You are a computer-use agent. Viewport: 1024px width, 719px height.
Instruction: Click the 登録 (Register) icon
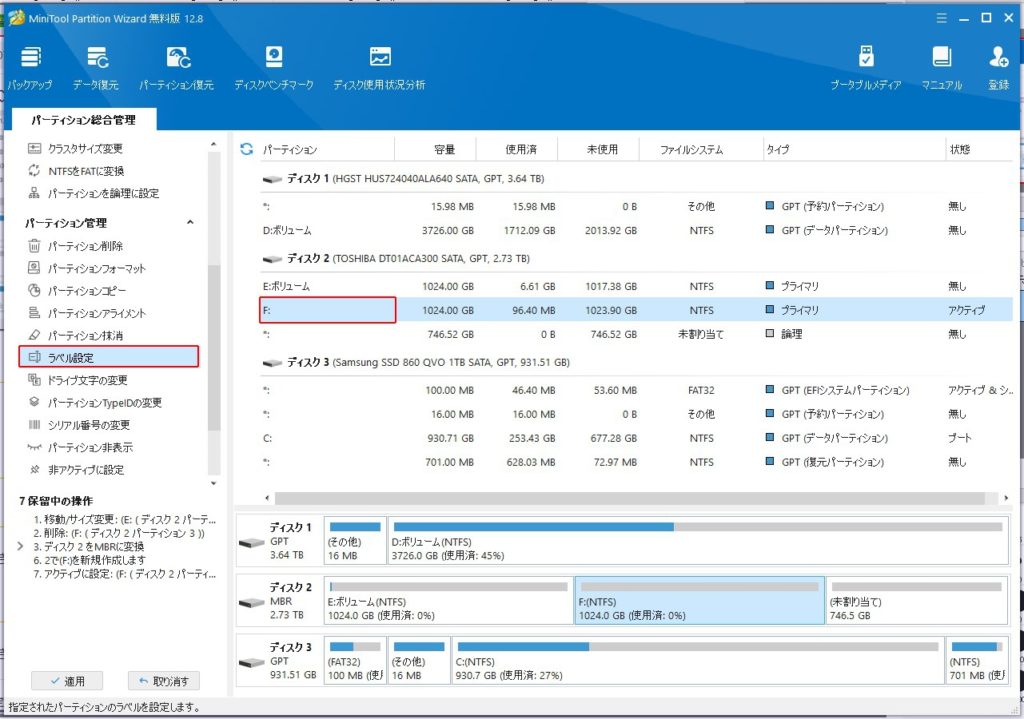click(998, 59)
